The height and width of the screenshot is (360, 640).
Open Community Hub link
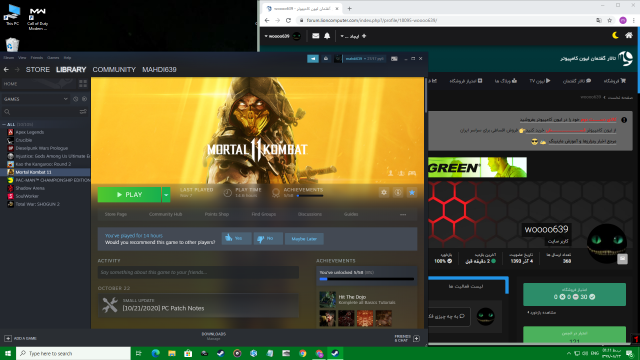(165, 214)
